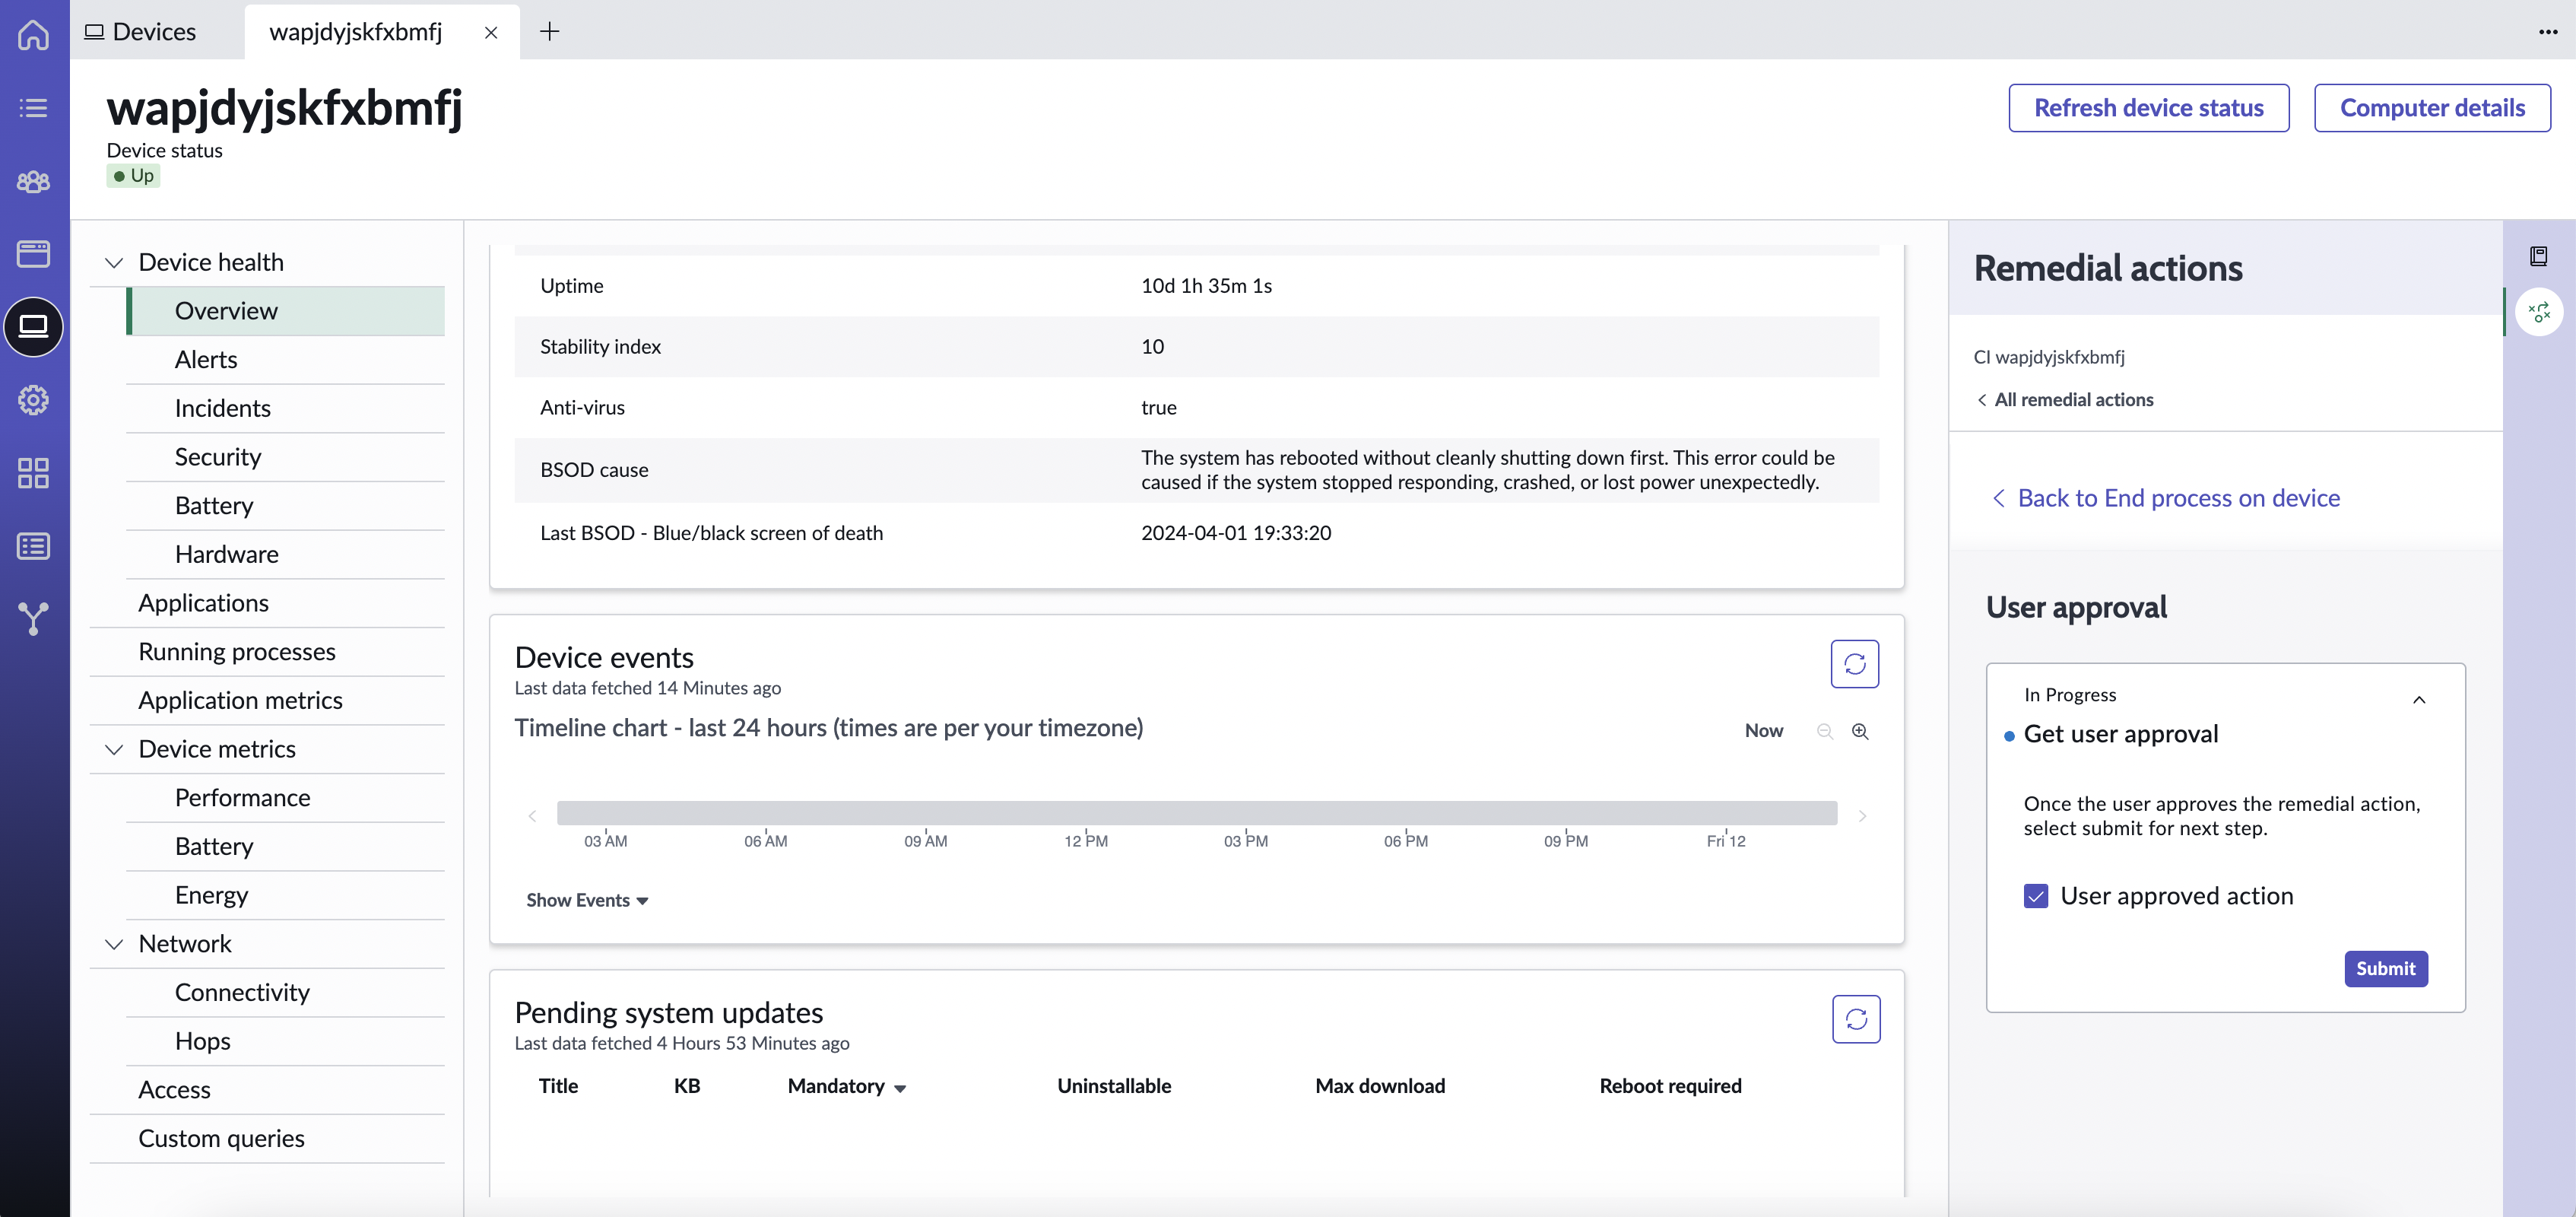The image size is (2576, 1217).
Task: Jump timeline to Now
Action: point(1764,731)
